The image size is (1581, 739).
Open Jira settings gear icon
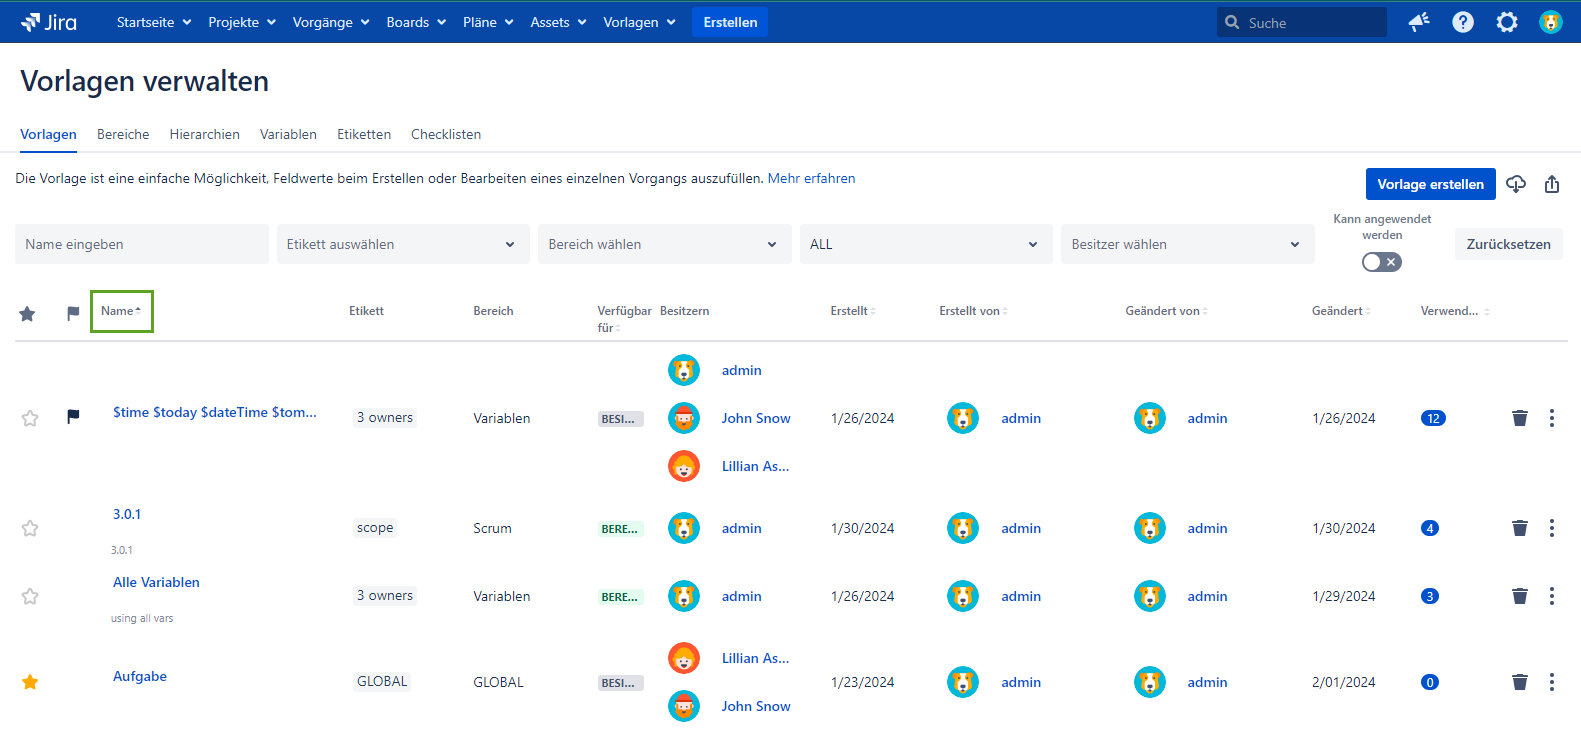click(1507, 22)
